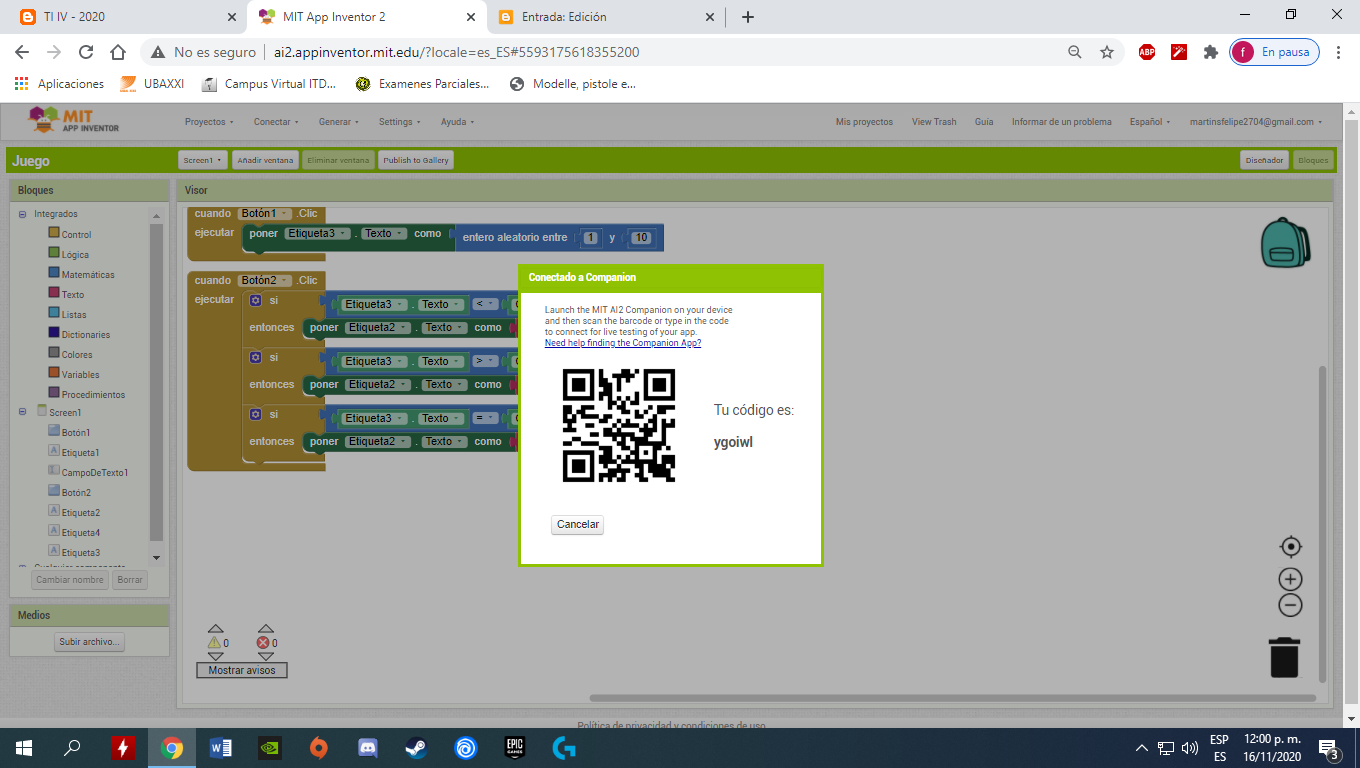This screenshot has width=1360, height=768.
Task: Select Botón2 component in tree
Action: tap(75, 492)
